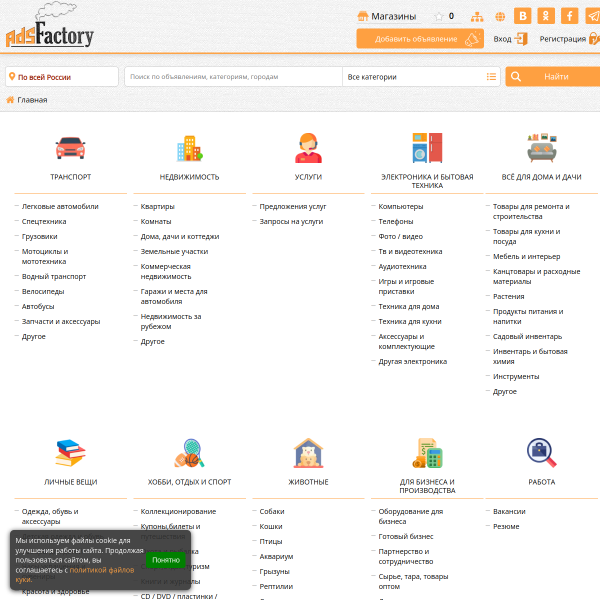Open Запросы на услуги link
This screenshot has width=600, height=600.
click(291, 221)
